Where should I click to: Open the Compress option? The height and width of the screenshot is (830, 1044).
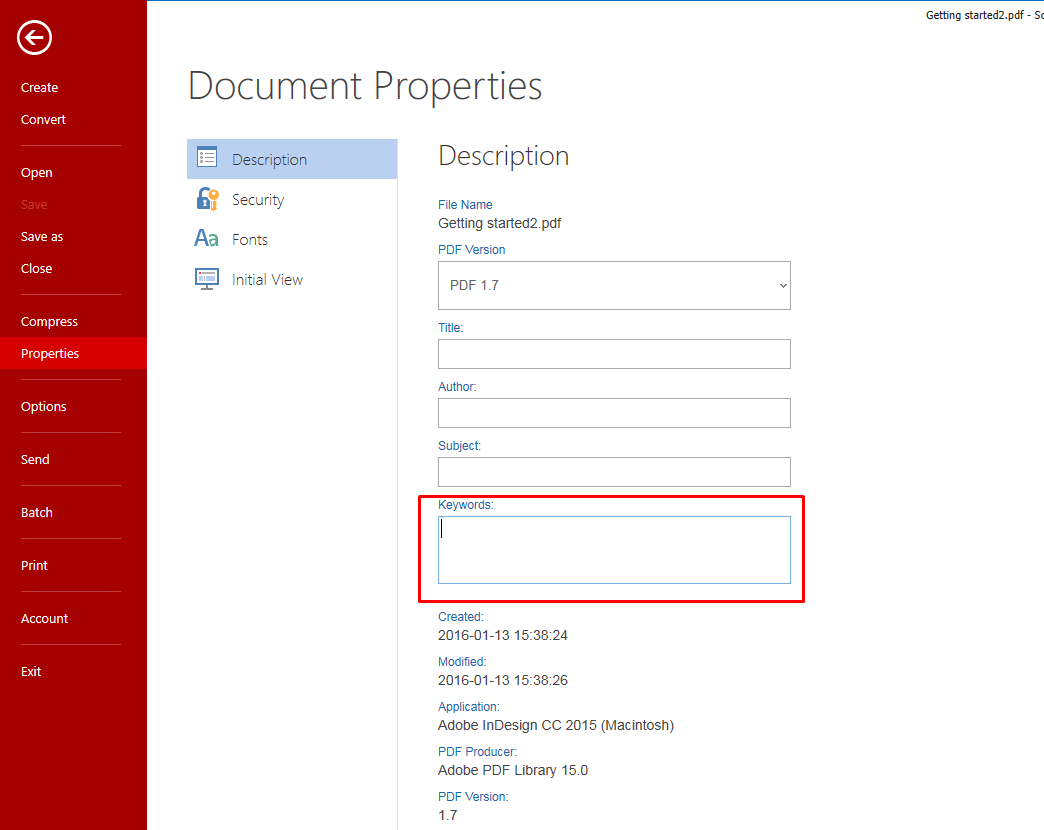[x=49, y=321]
